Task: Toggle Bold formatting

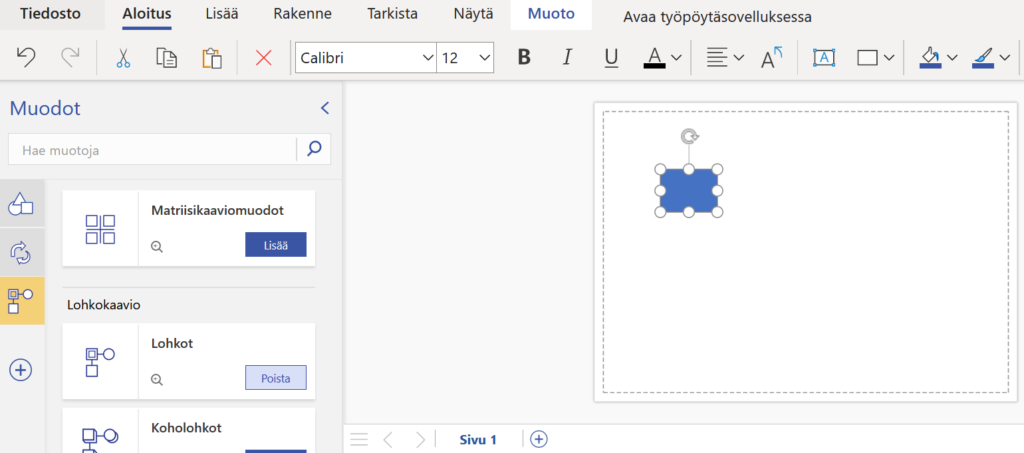Action: click(x=524, y=58)
